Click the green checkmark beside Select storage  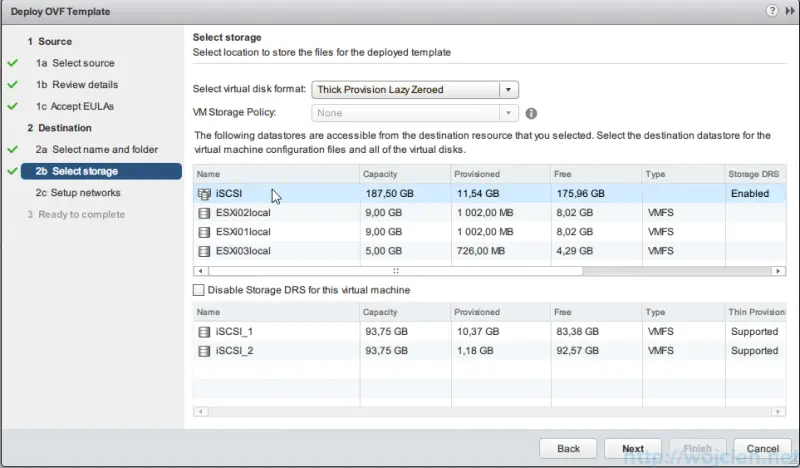13,171
